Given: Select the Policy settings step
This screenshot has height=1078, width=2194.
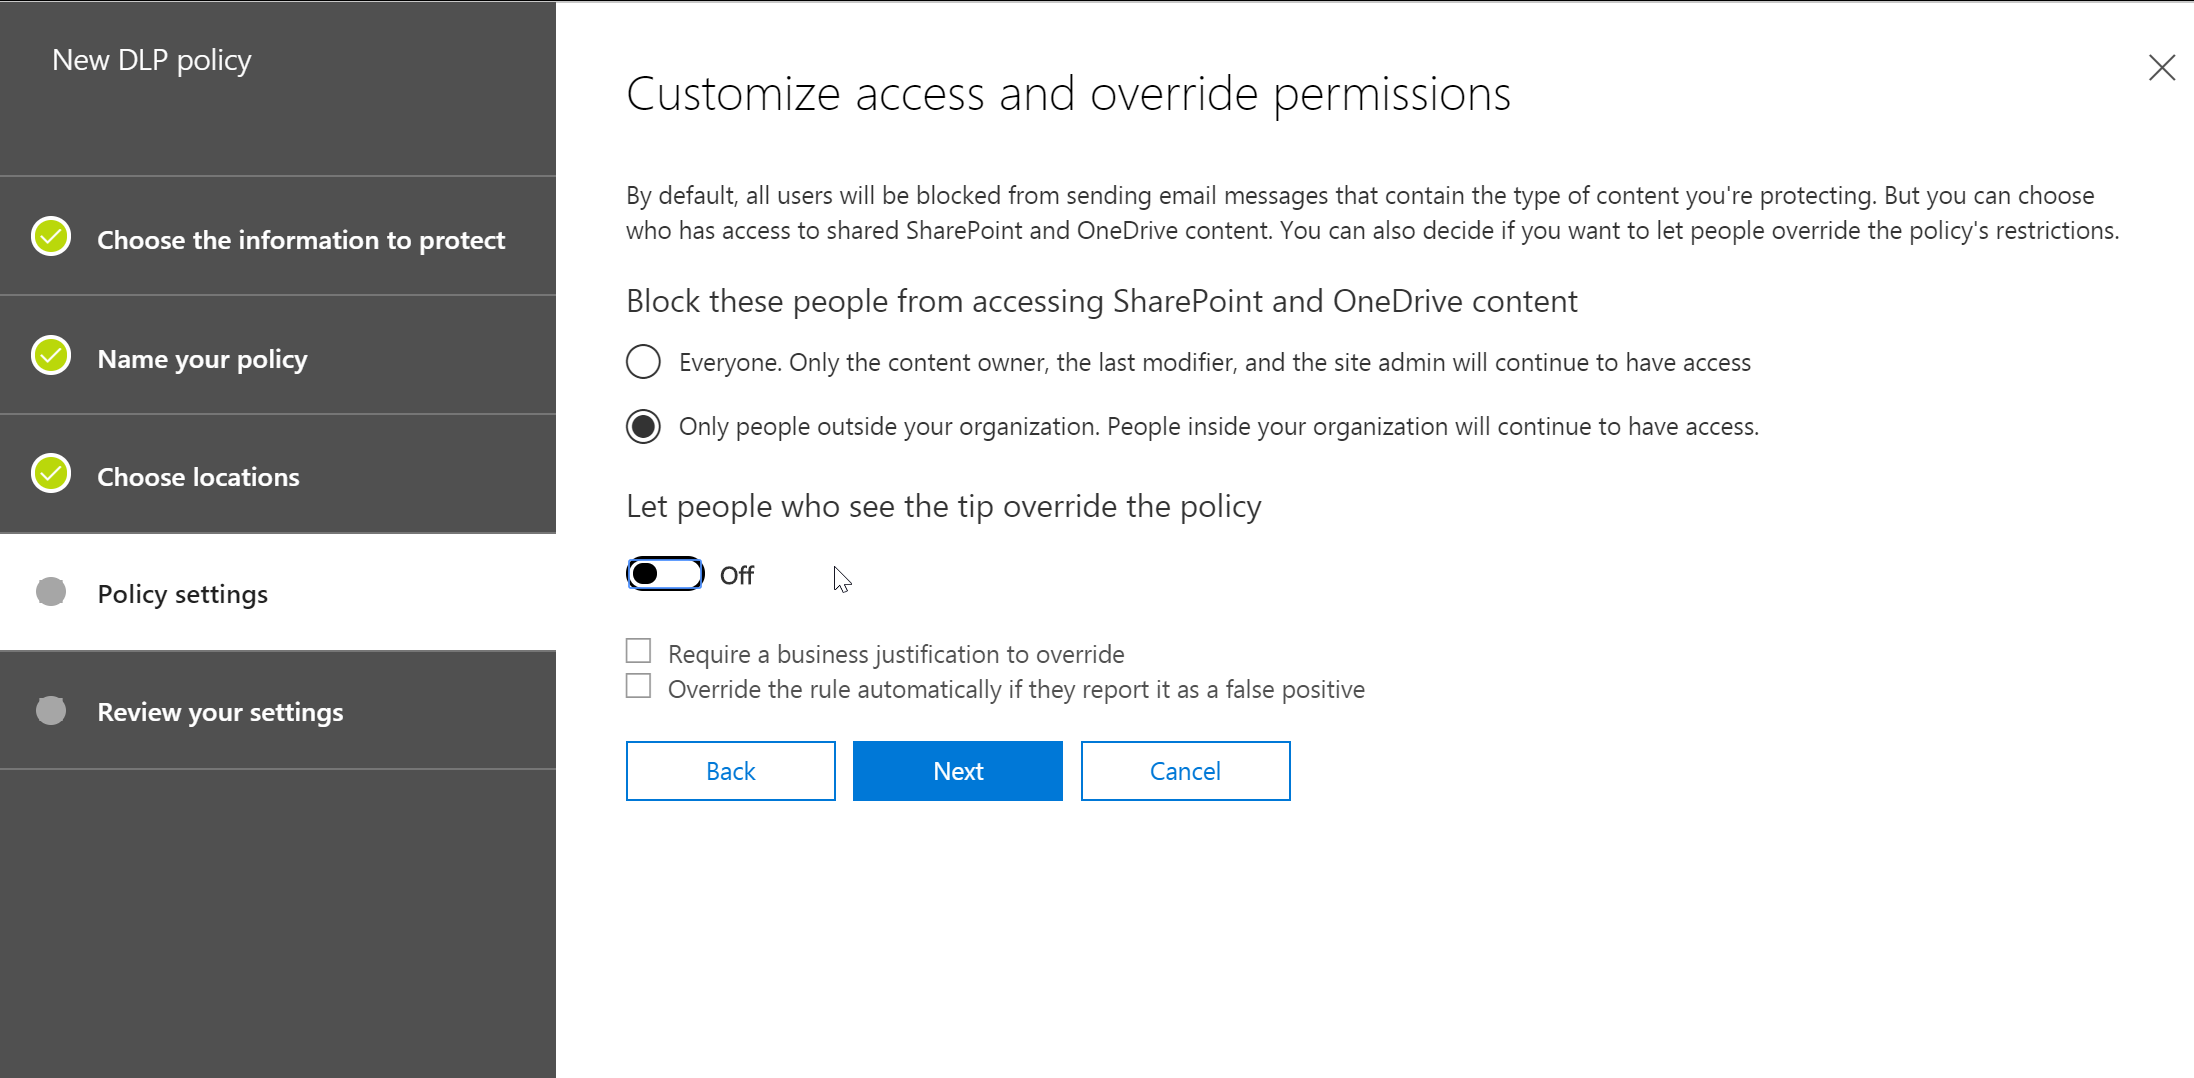Looking at the screenshot, I should tap(183, 594).
